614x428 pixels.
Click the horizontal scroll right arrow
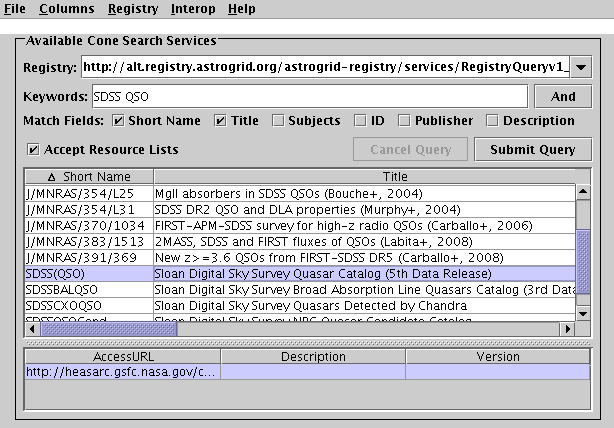coord(567,329)
